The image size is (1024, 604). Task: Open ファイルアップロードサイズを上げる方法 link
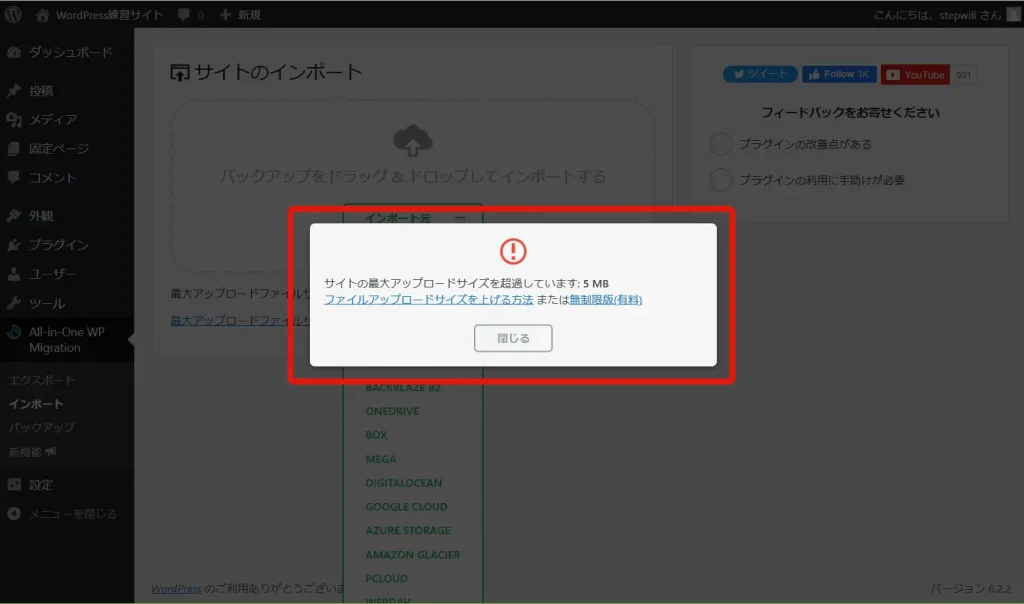(428, 299)
